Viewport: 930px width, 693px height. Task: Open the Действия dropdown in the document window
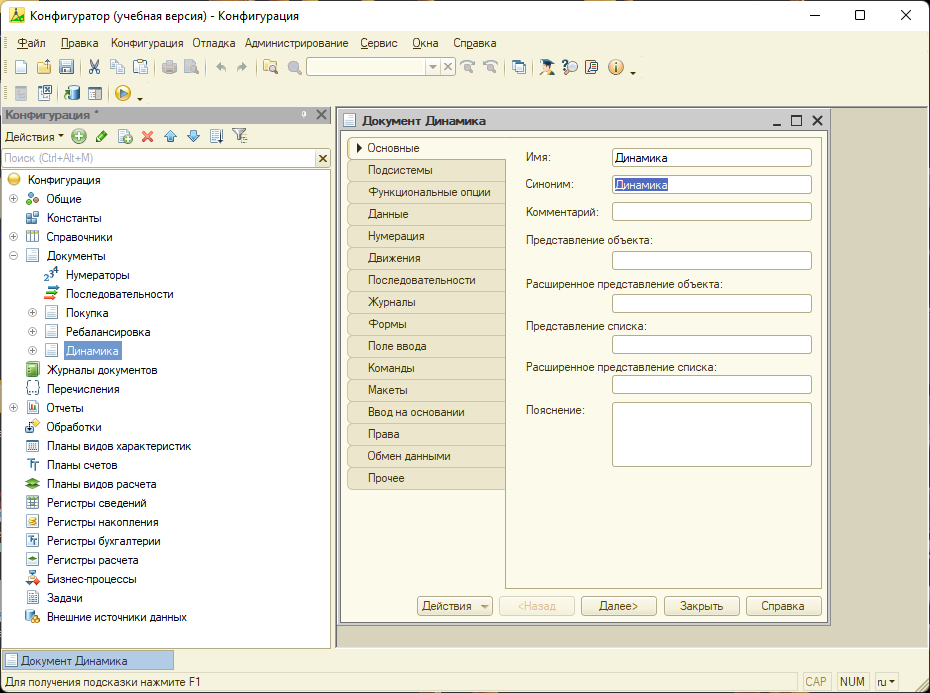point(454,606)
